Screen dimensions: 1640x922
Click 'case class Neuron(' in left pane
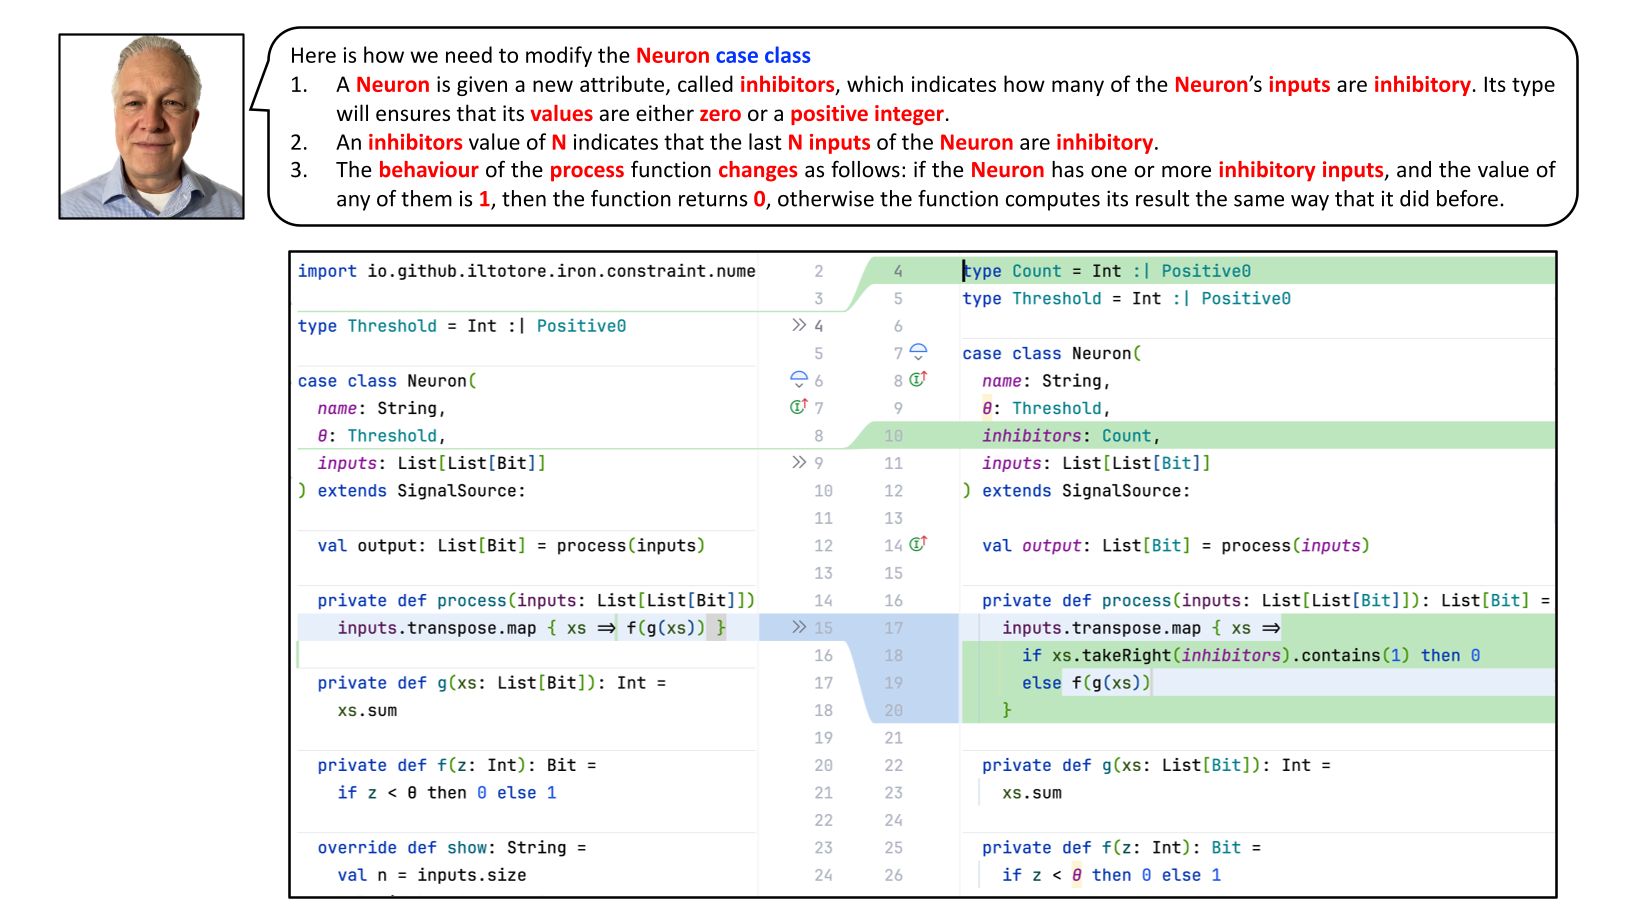pos(387,381)
